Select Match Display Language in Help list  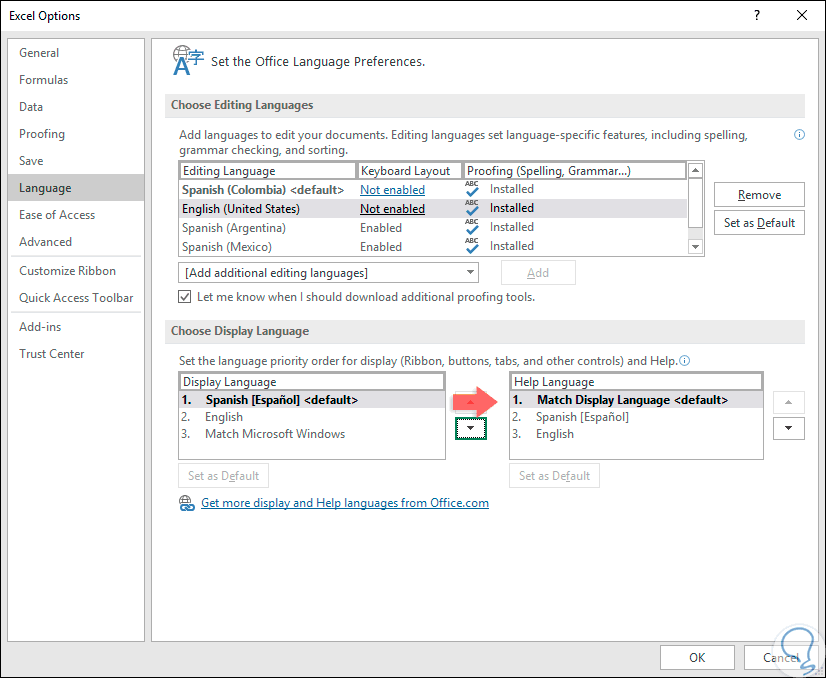pyautogui.click(x=636, y=400)
